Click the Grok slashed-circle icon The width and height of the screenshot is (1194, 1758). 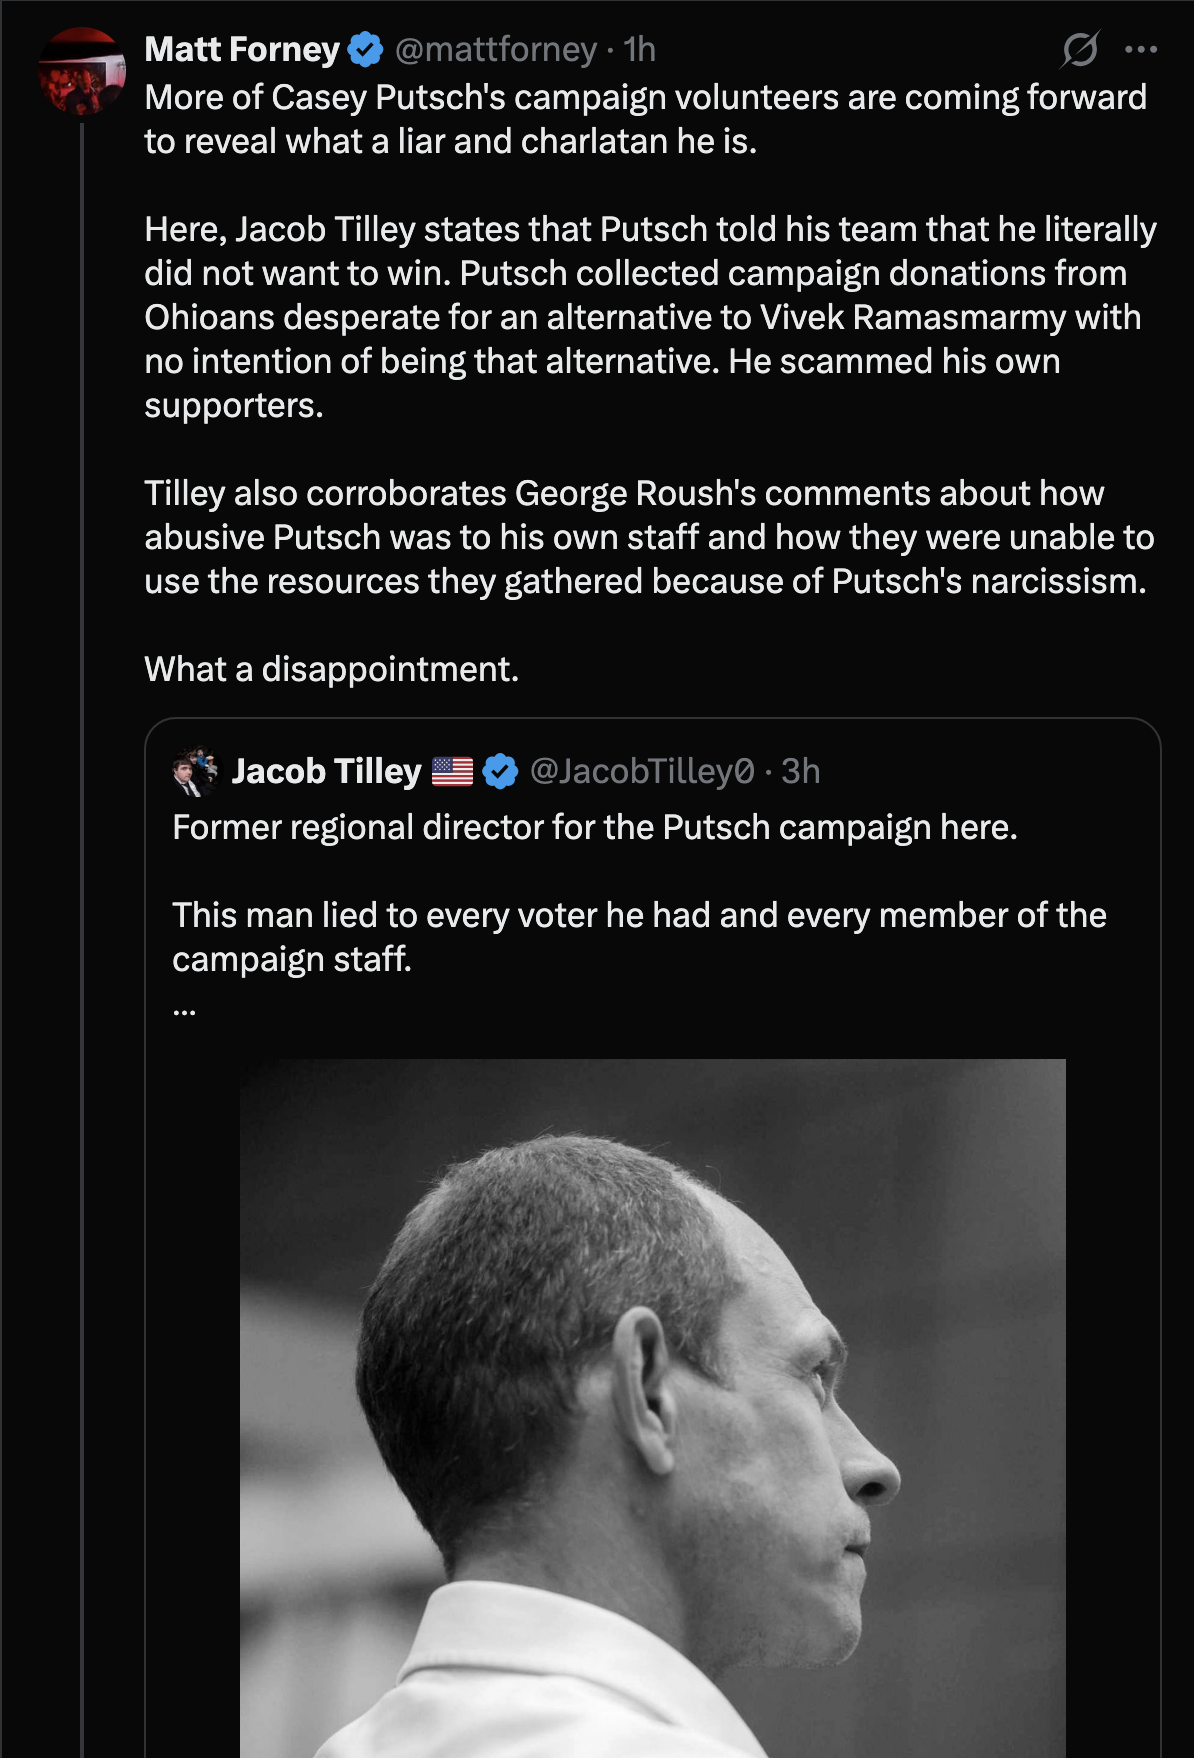1080,49
